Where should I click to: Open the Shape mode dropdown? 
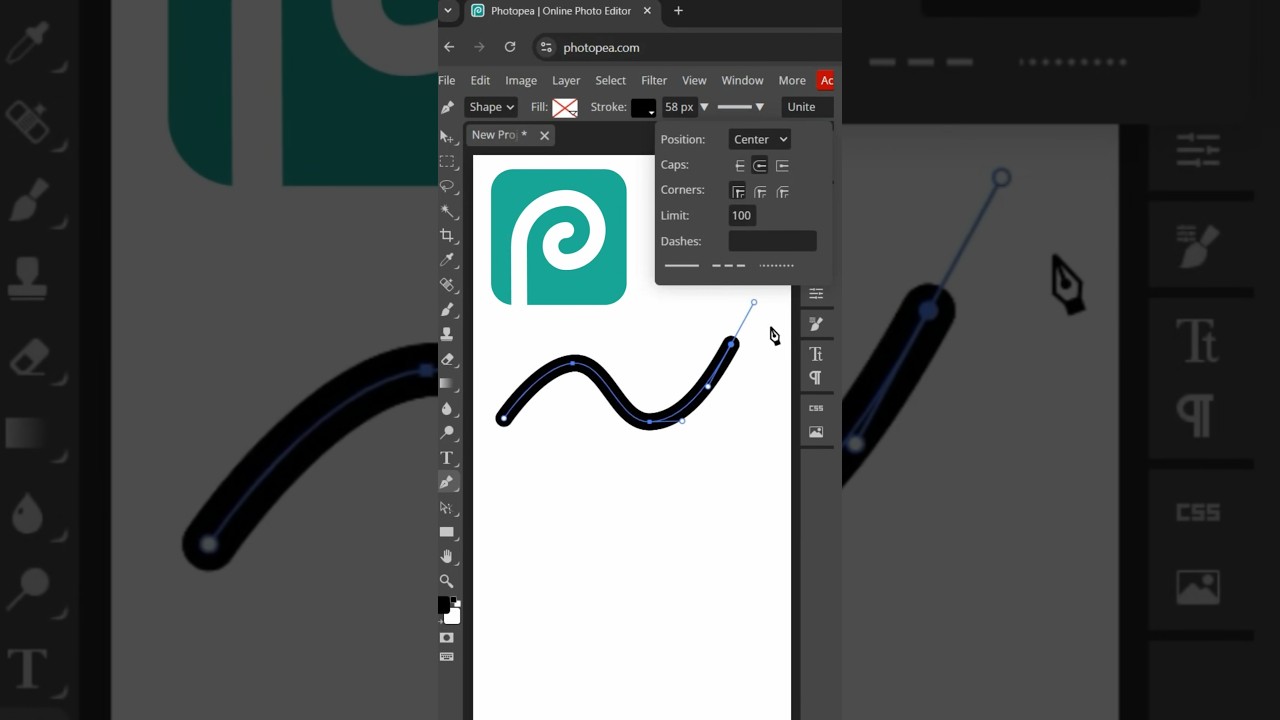491,107
